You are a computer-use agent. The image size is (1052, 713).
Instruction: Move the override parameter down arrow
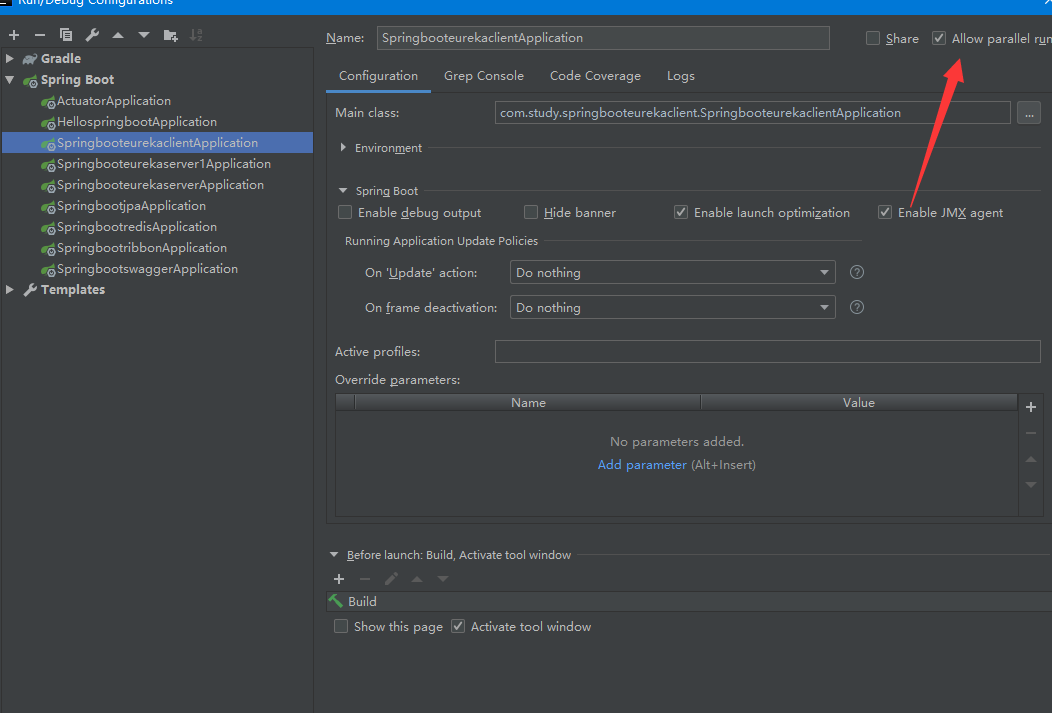click(x=1031, y=485)
